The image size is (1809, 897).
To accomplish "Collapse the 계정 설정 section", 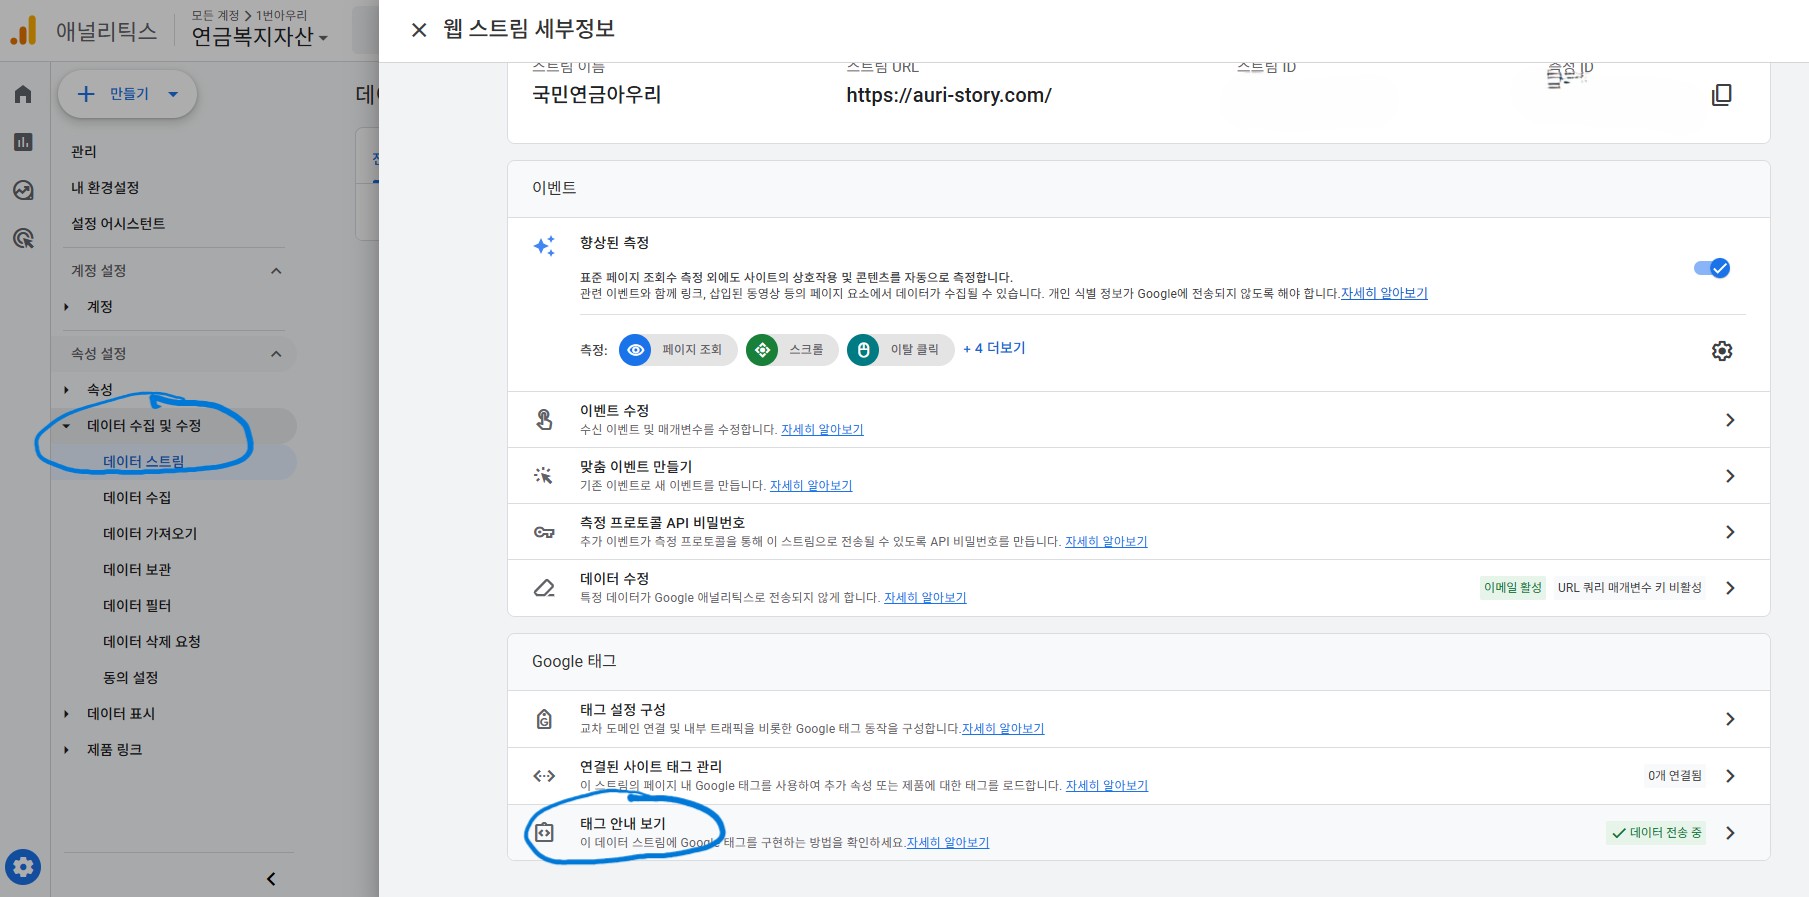I will coord(276,271).
